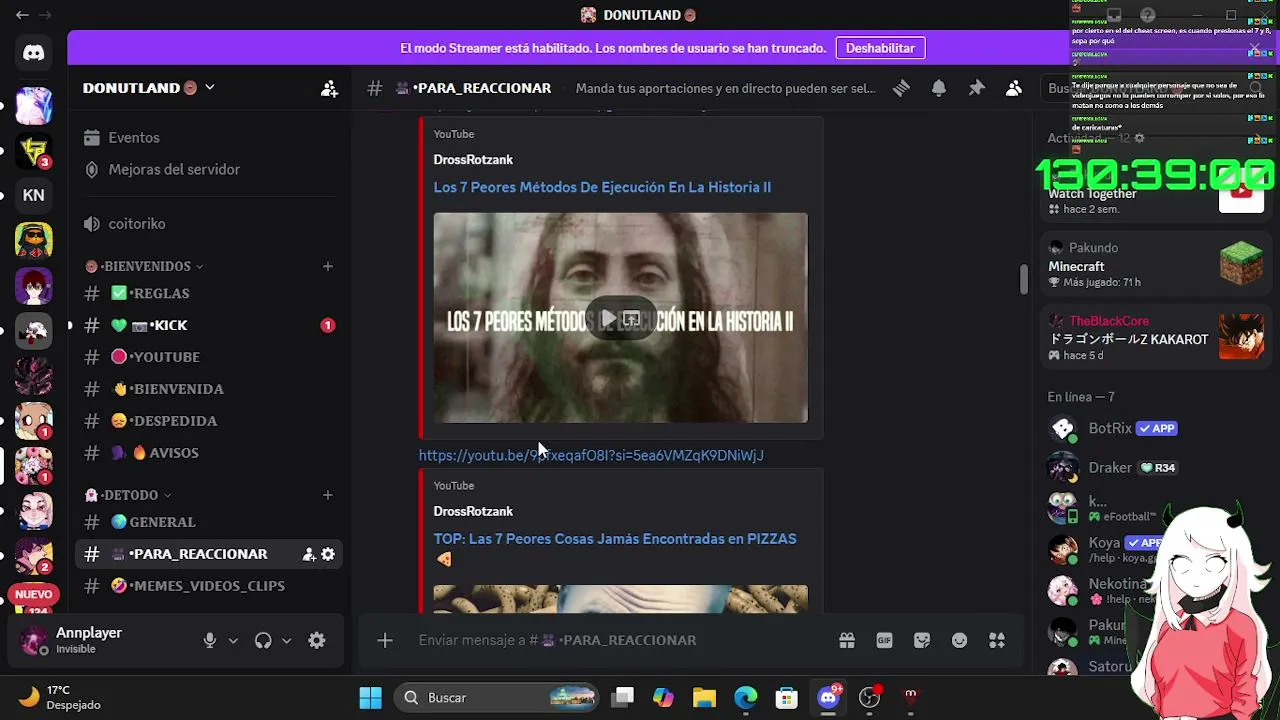Screen dimensions: 1280x720
Task: Add channel to DETODO category
Action: point(327,495)
